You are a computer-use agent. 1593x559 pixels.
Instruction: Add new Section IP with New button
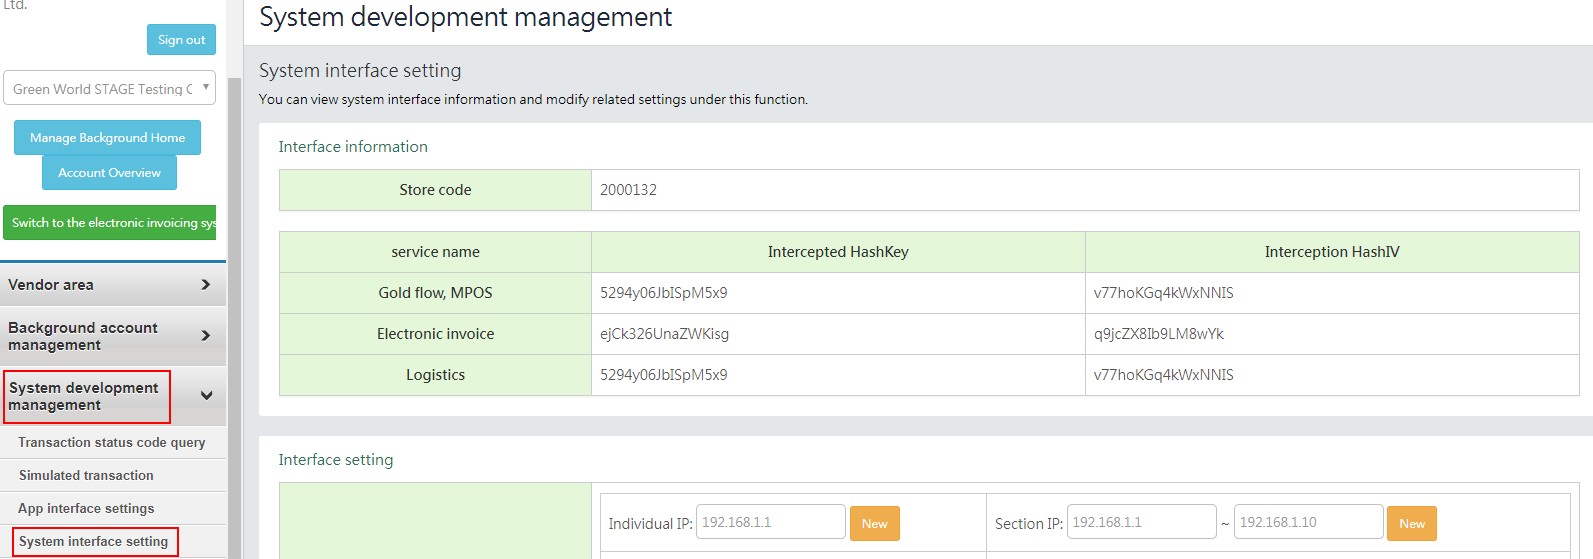(x=1411, y=524)
